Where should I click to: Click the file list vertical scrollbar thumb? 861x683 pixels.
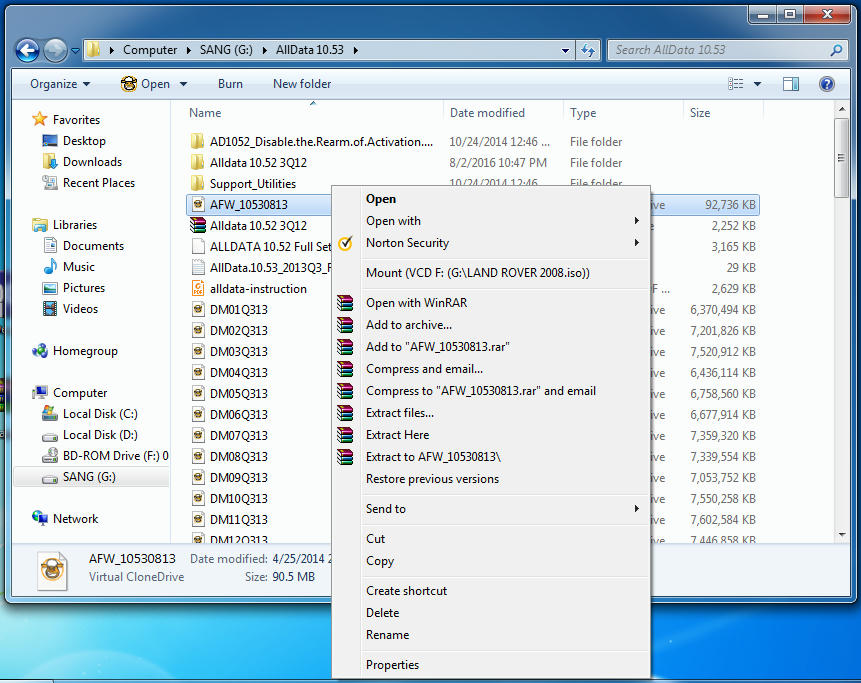pos(841,158)
